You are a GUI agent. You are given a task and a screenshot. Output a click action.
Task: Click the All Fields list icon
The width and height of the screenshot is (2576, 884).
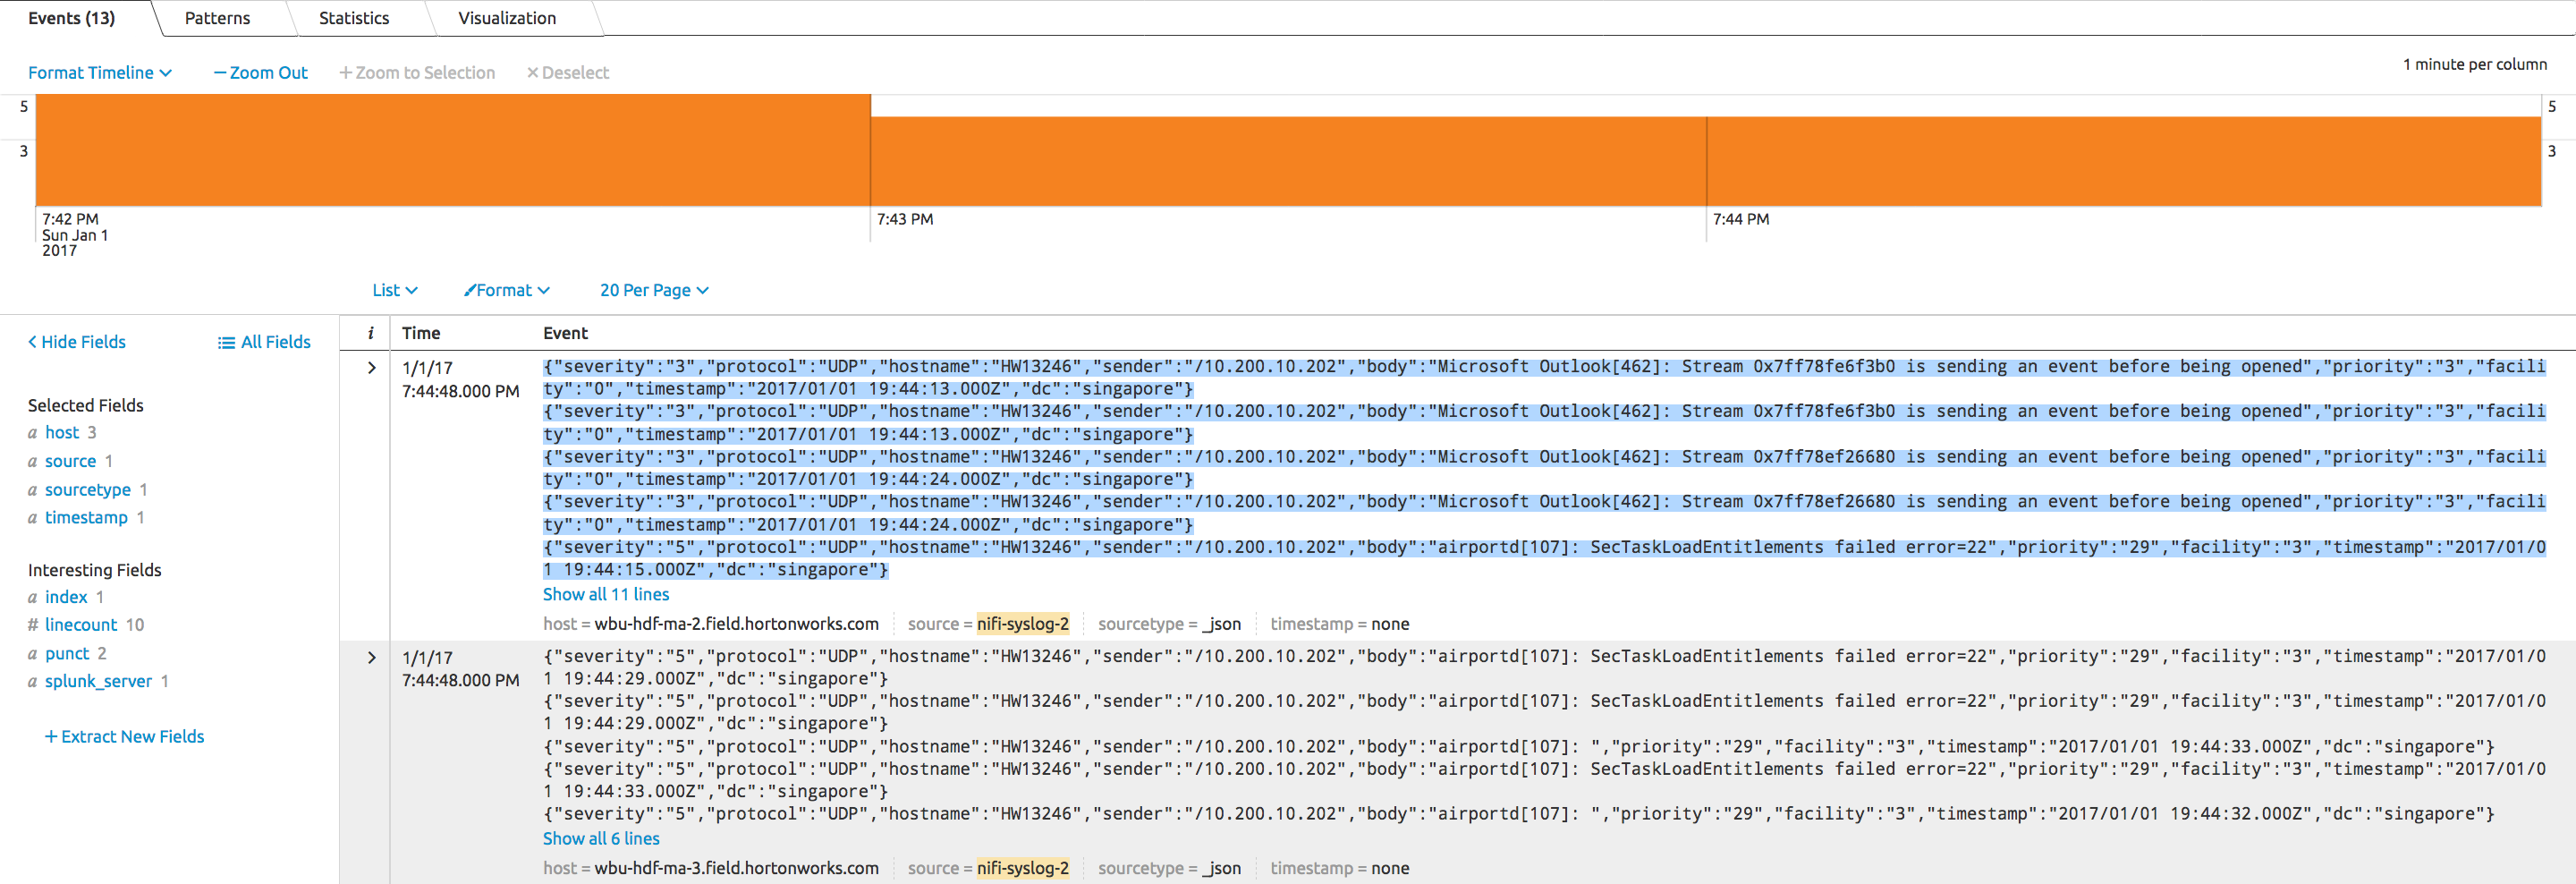pos(225,342)
